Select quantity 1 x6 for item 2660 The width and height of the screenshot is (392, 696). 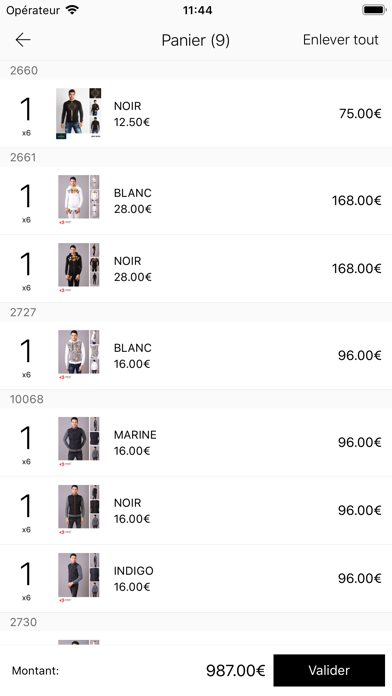click(x=26, y=116)
